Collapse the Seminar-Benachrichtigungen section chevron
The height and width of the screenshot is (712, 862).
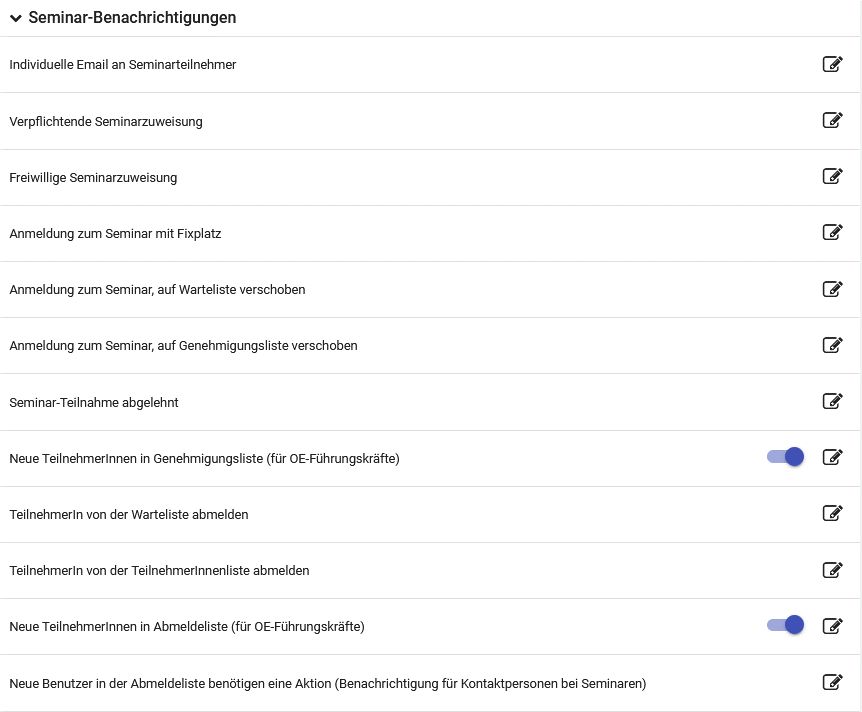click(16, 18)
